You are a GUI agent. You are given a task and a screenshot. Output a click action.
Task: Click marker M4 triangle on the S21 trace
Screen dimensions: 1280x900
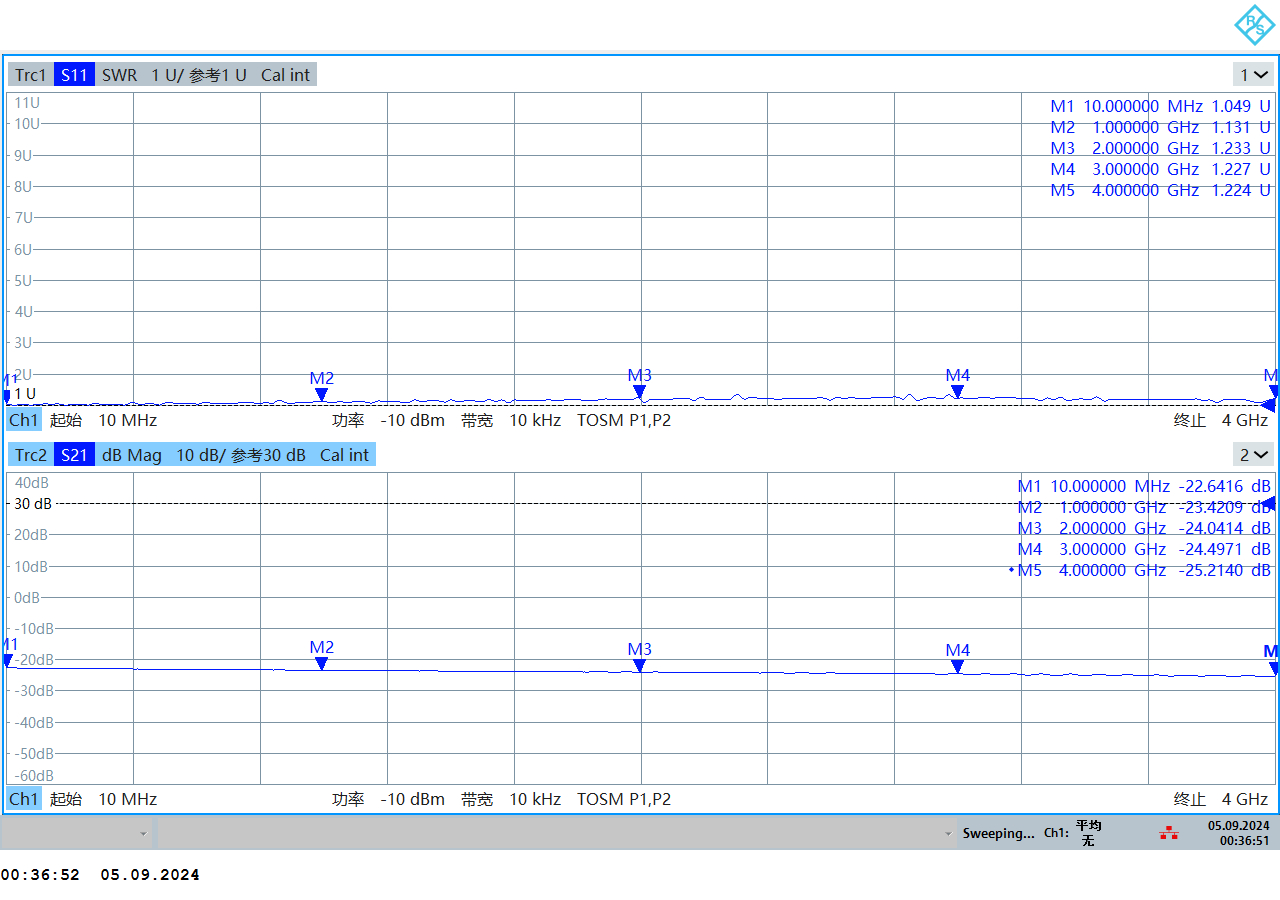pyautogui.click(x=957, y=667)
